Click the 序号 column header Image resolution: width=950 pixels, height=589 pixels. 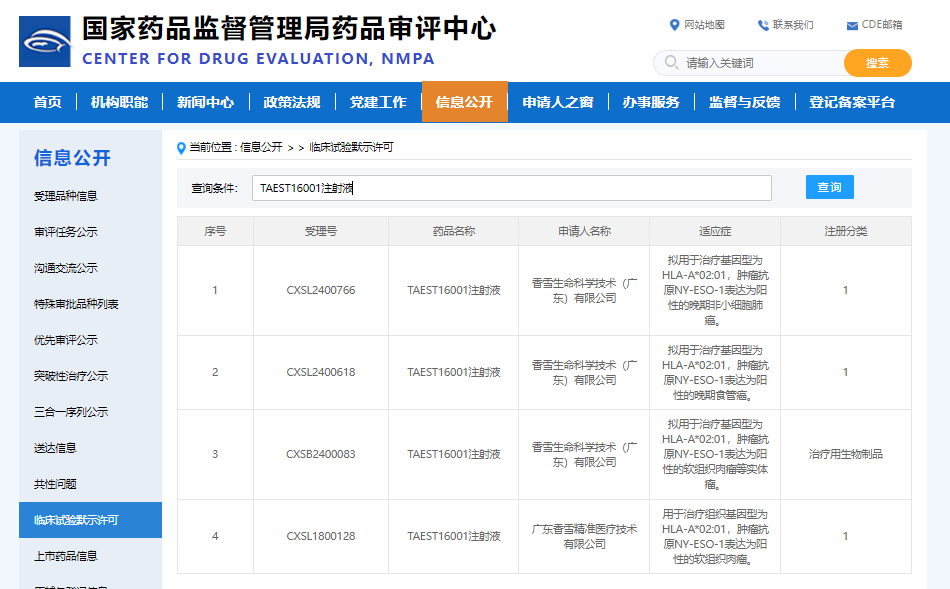coord(215,231)
